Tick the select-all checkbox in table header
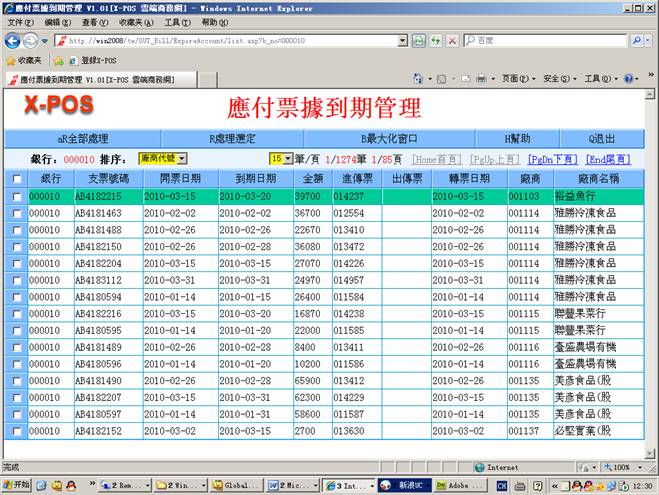 click(15, 178)
